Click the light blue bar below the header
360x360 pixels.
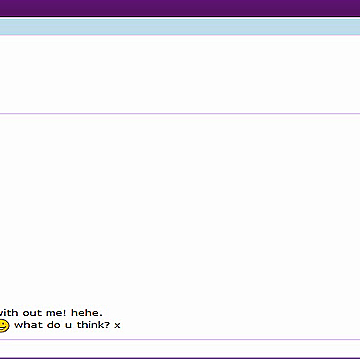[x=180, y=27]
